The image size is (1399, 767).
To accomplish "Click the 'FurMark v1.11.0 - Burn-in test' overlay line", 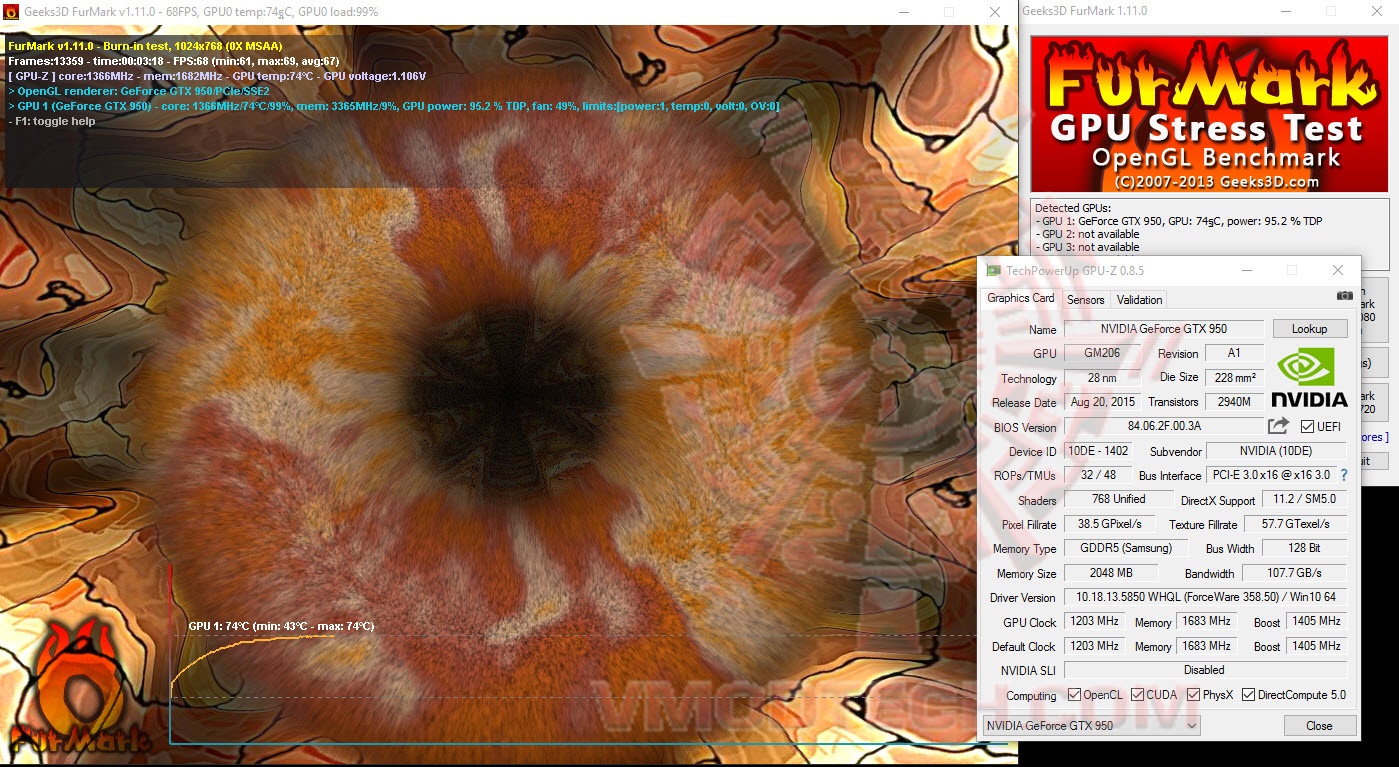I will coord(145,46).
